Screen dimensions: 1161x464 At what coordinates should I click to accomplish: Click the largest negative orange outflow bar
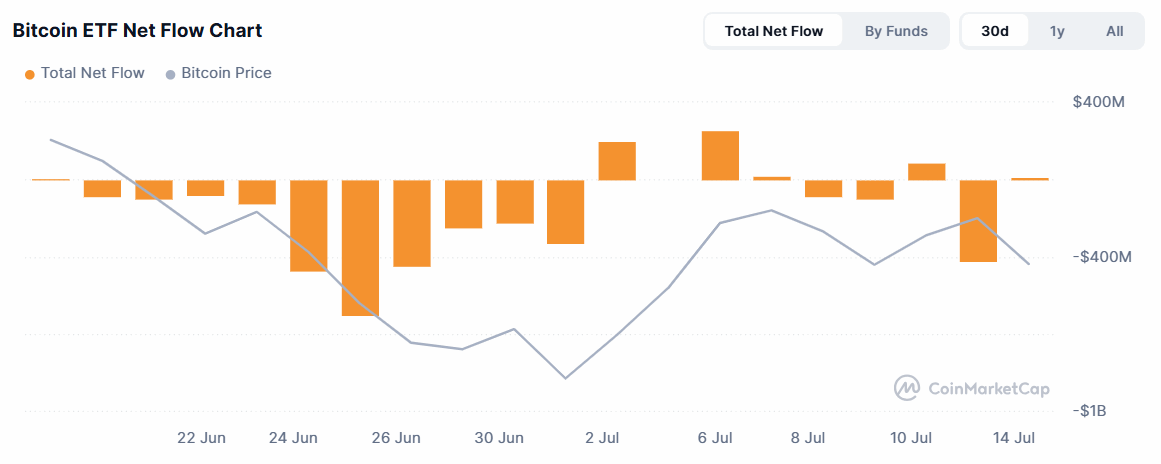(361, 248)
